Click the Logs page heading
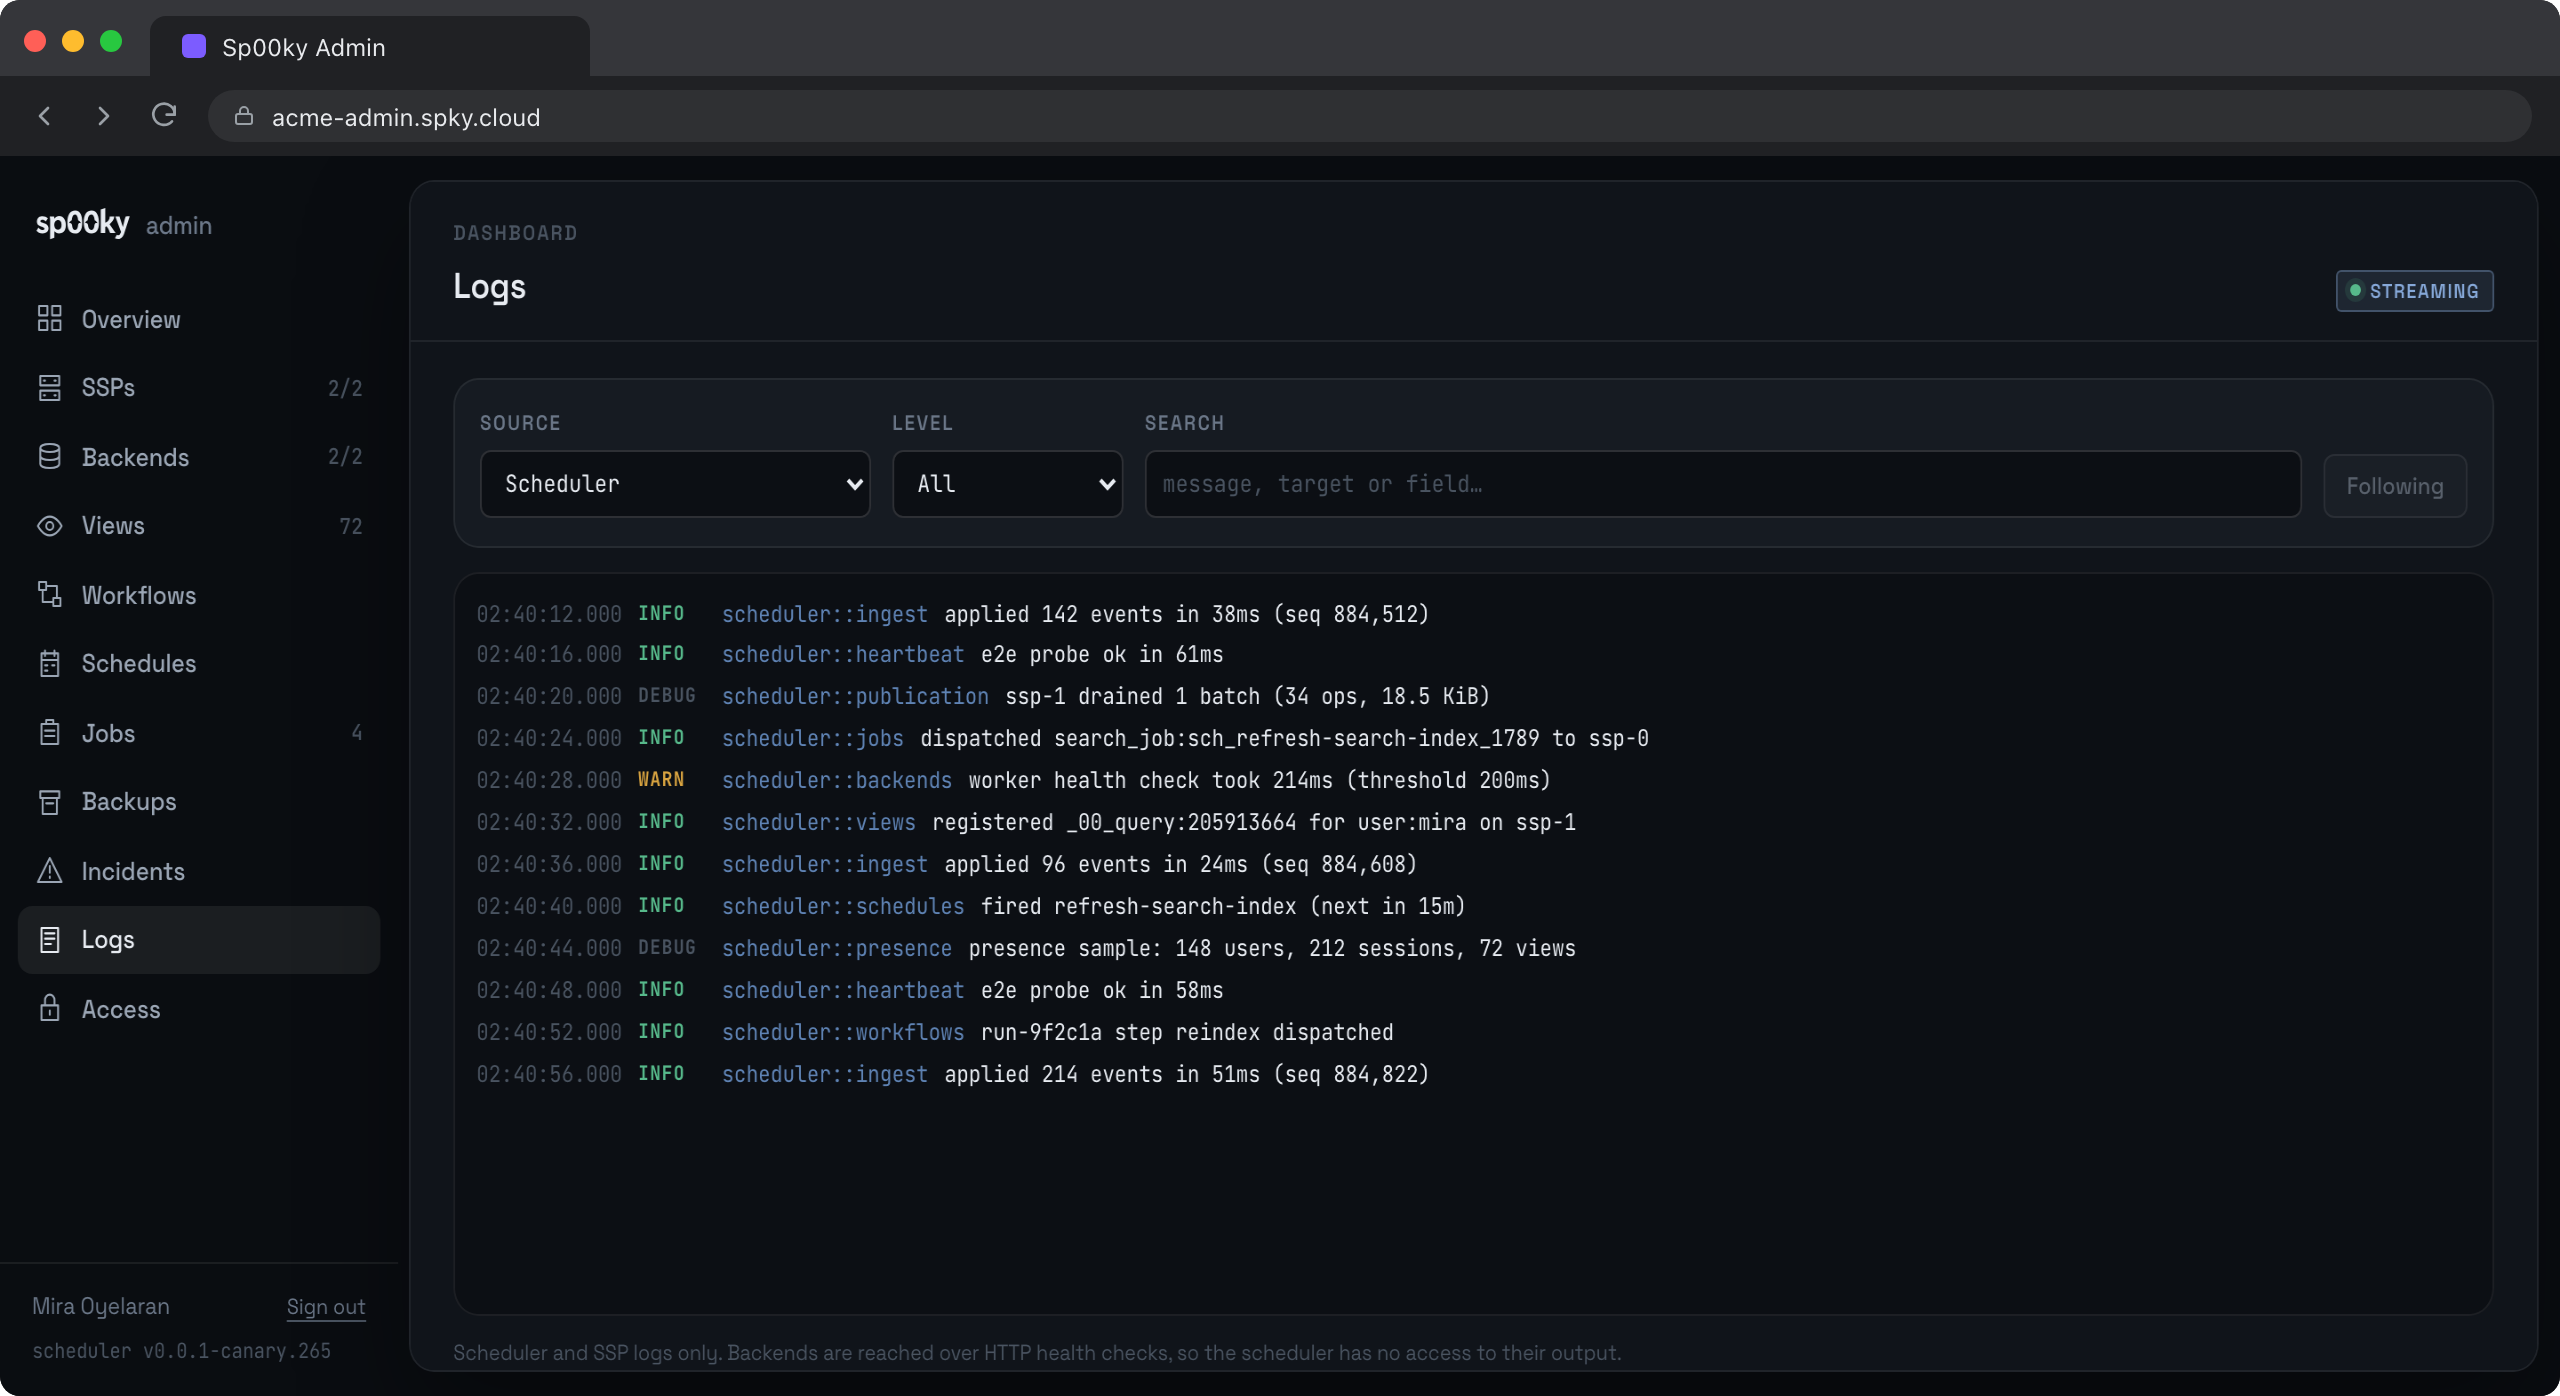Screen dimensions: 2560x1396 [x=489, y=287]
